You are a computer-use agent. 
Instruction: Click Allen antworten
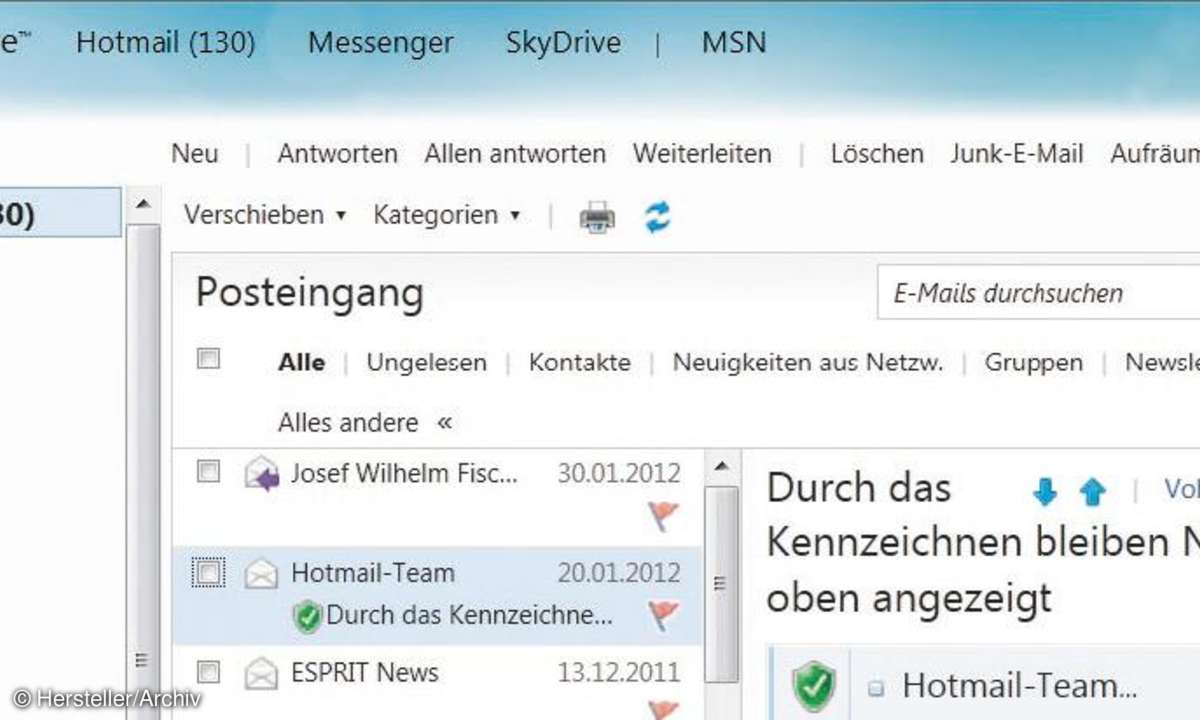[515, 154]
